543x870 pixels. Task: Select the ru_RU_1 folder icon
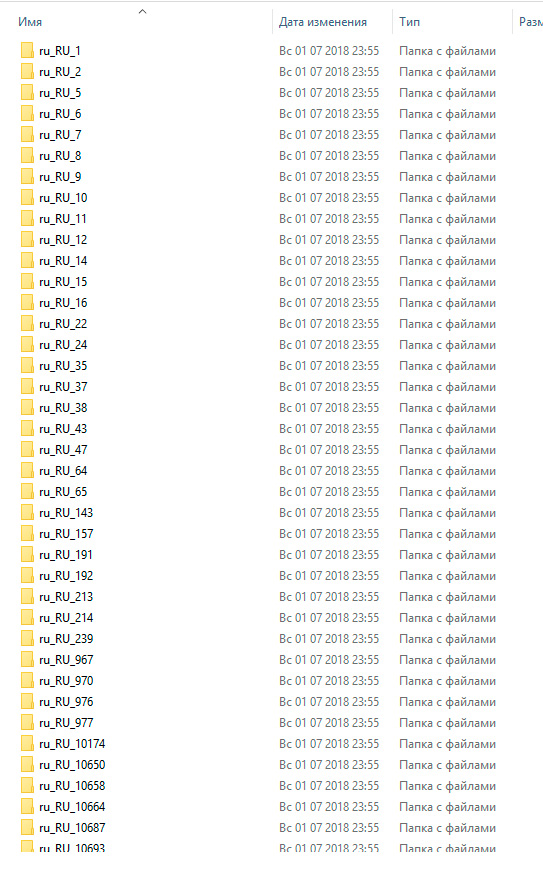click(27, 50)
